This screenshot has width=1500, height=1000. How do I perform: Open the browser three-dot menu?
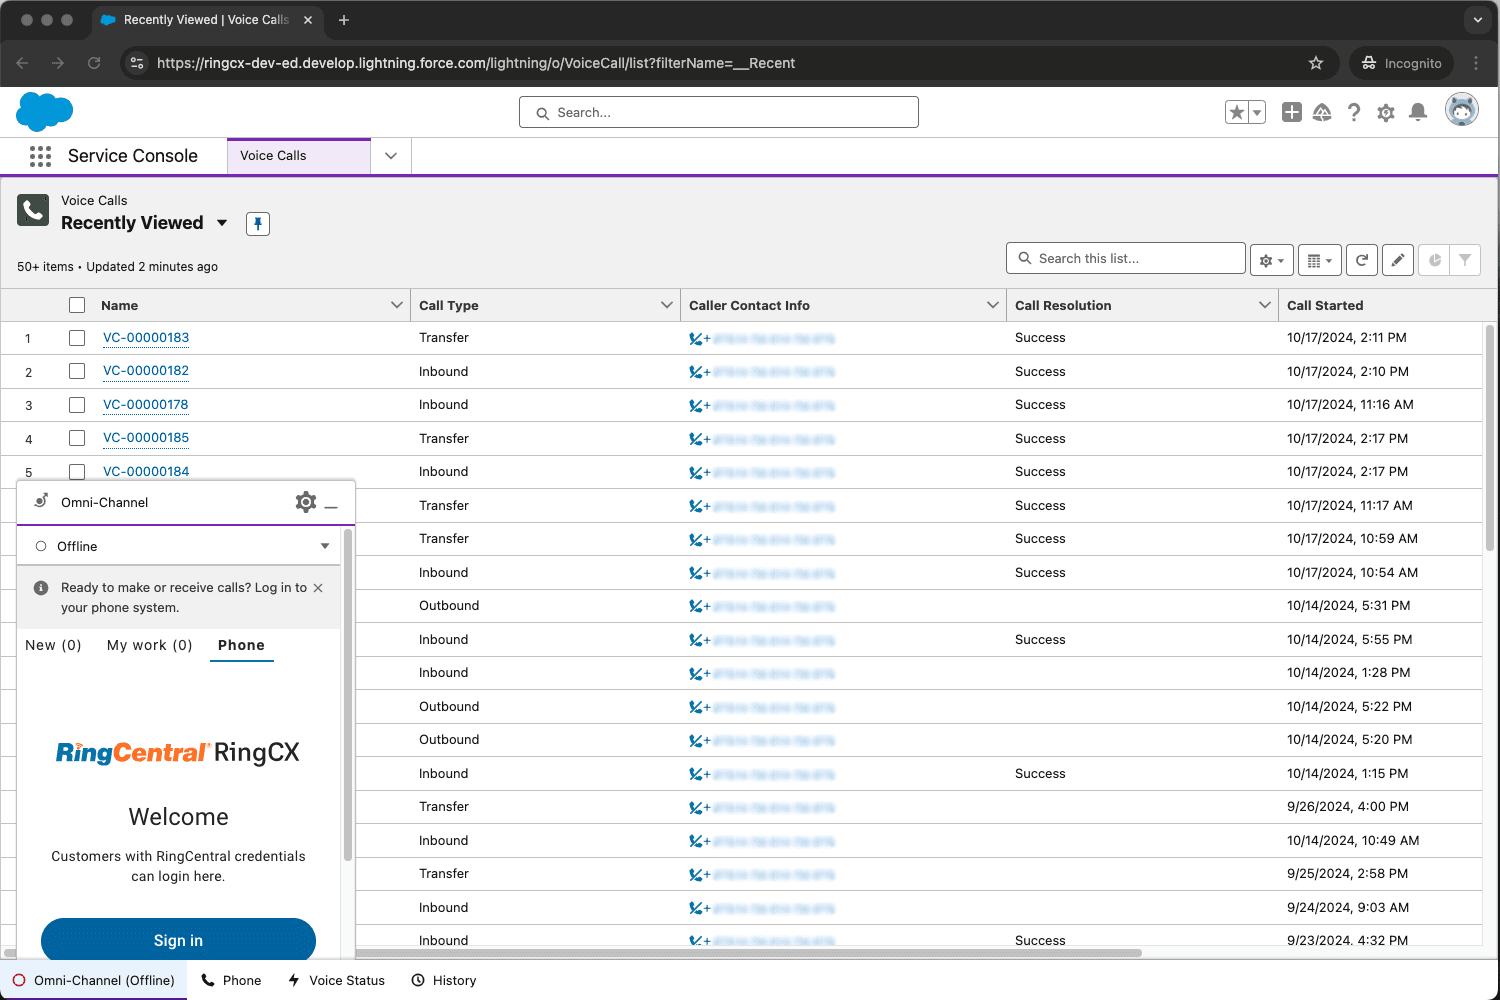1476,63
